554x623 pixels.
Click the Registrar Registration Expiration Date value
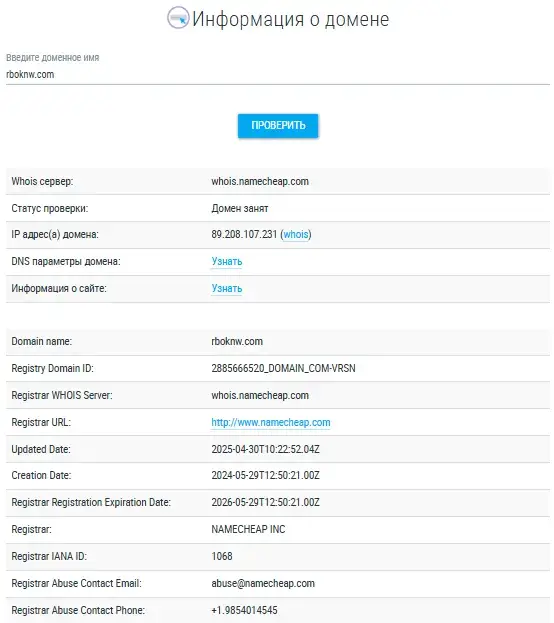coord(265,503)
